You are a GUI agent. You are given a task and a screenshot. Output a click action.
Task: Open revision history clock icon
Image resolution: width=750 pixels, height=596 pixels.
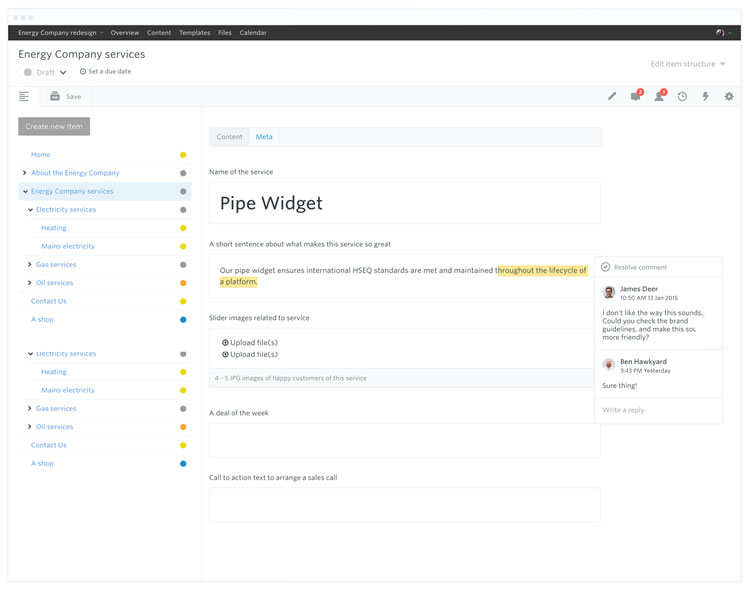682,97
